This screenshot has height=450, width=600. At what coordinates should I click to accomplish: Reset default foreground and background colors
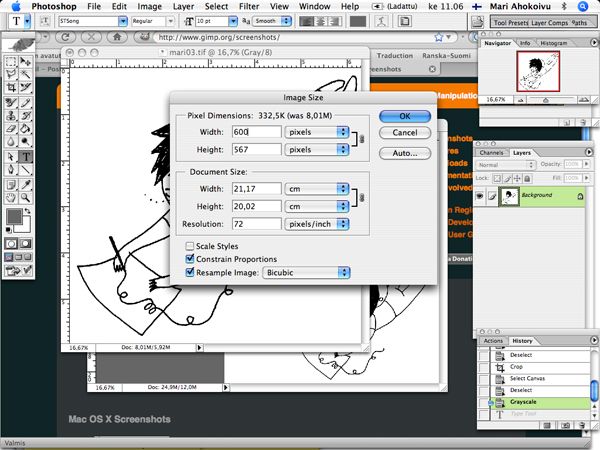pyautogui.click(x=8, y=230)
